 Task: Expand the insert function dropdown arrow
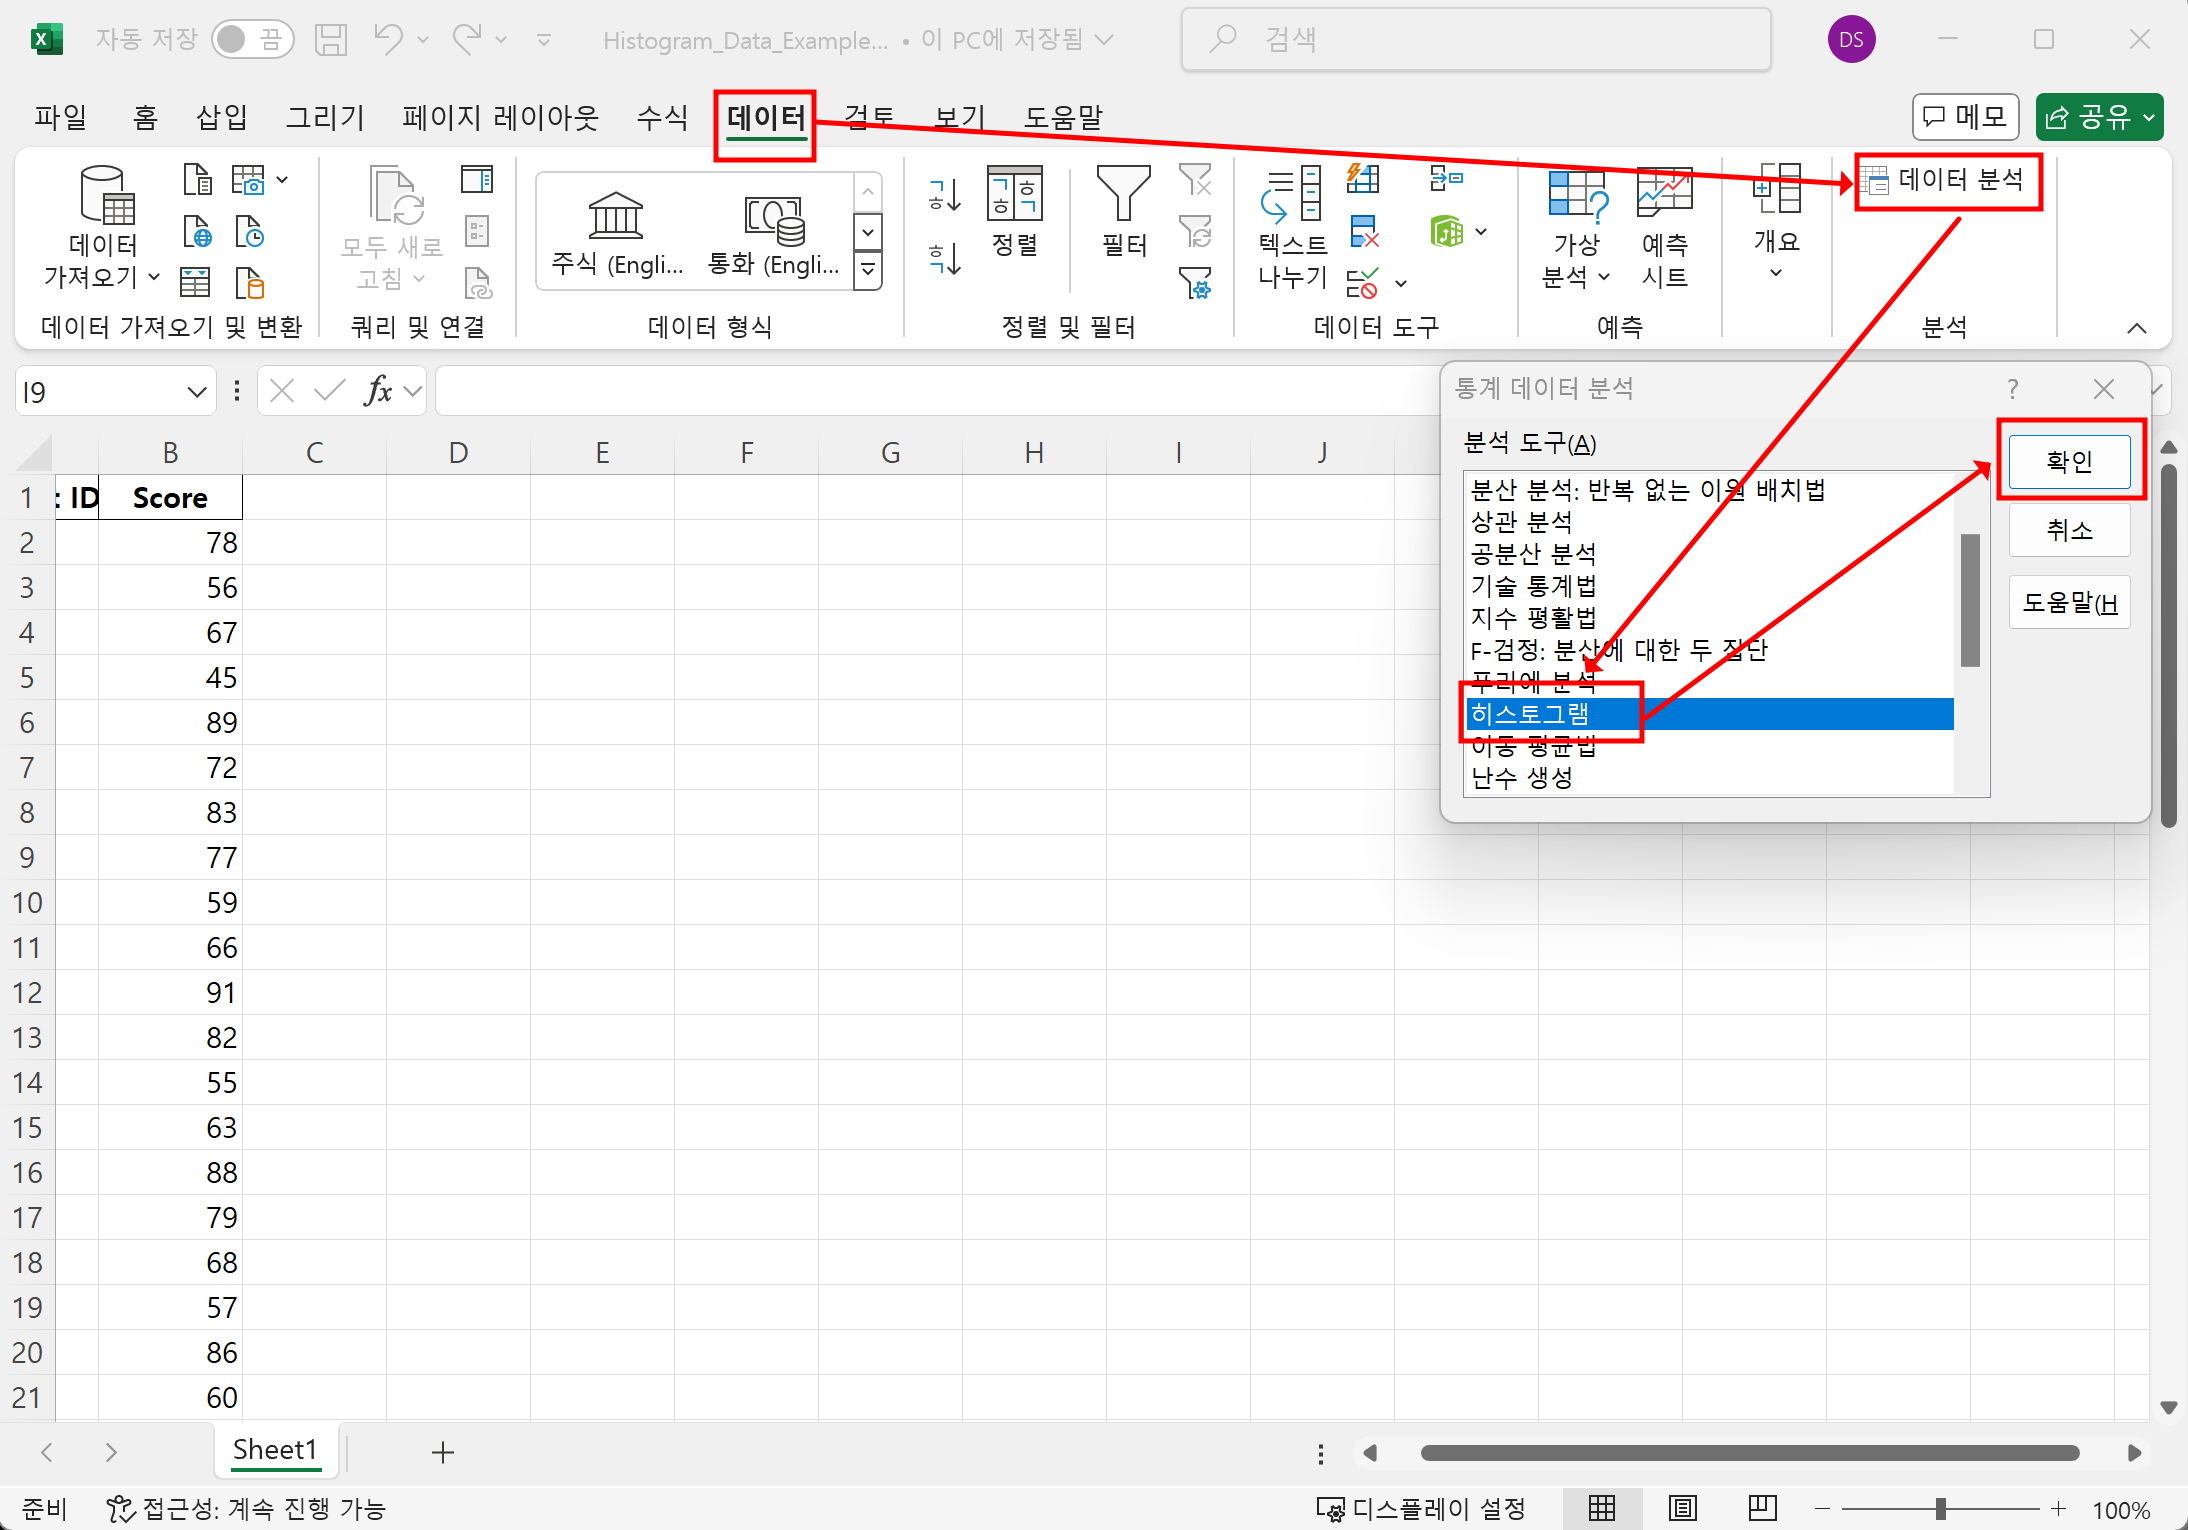(x=413, y=391)
